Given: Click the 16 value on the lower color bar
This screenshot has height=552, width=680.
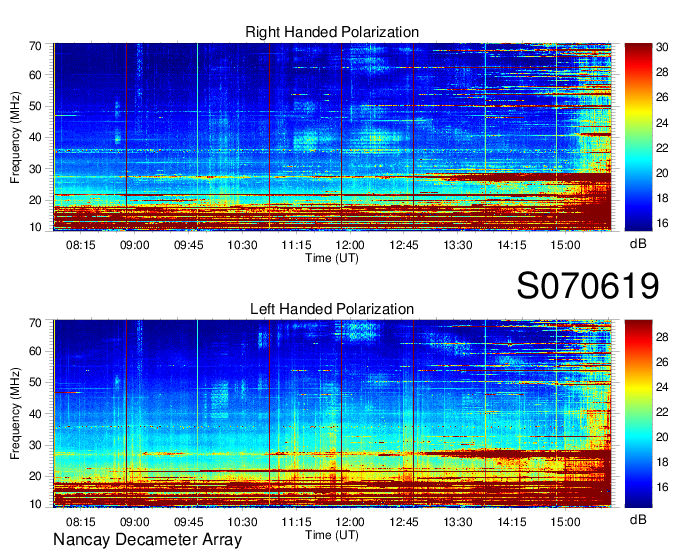Looking at the screenshot, I should [x=662, y=487].
